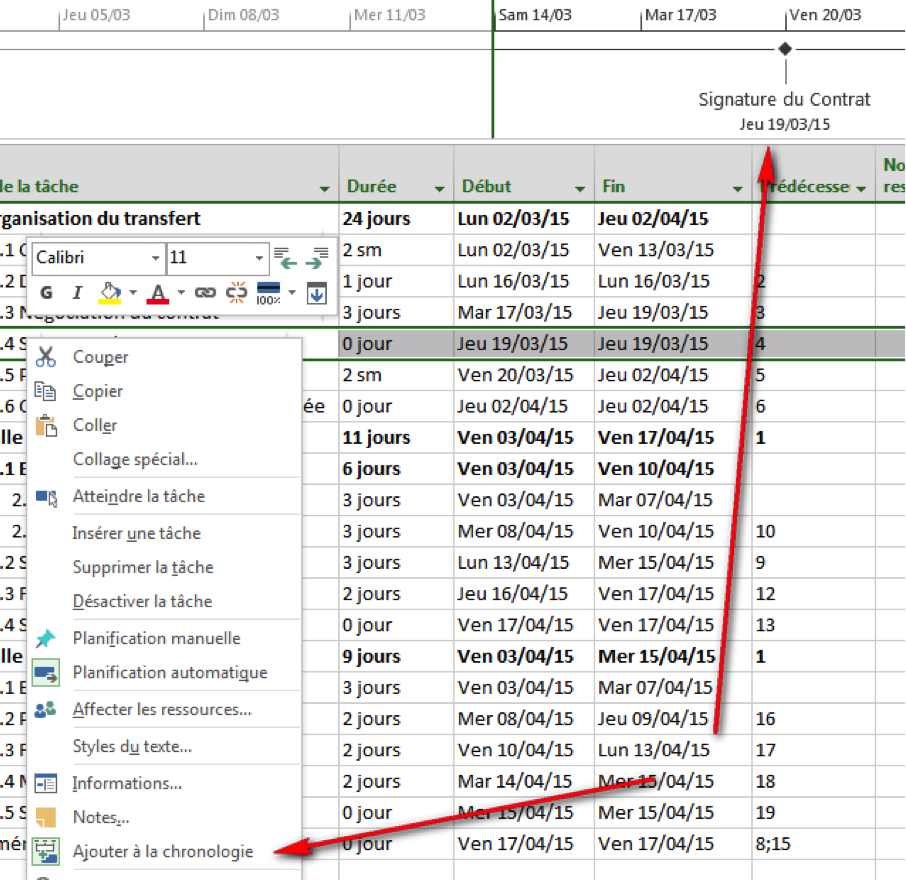This screenshot has width=906, height=880.
Task: Apply yellow background fill color
Action: (110, 293)
